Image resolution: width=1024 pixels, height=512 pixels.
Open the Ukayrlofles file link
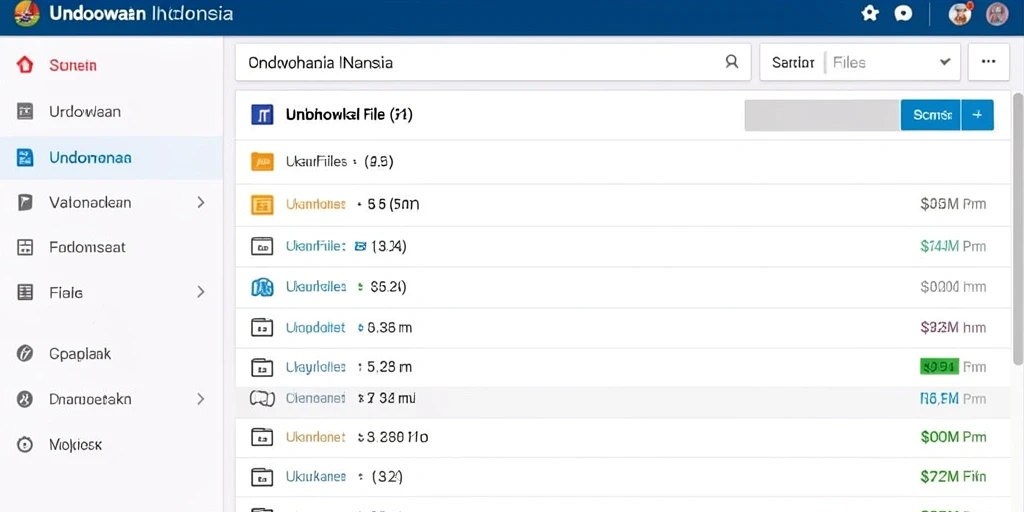[316, 368]
